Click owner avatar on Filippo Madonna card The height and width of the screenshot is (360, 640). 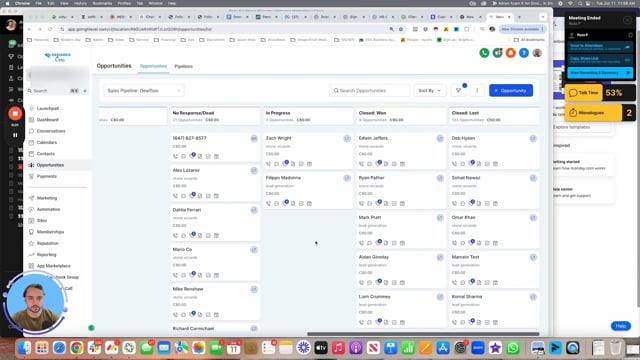pos(347,178)
